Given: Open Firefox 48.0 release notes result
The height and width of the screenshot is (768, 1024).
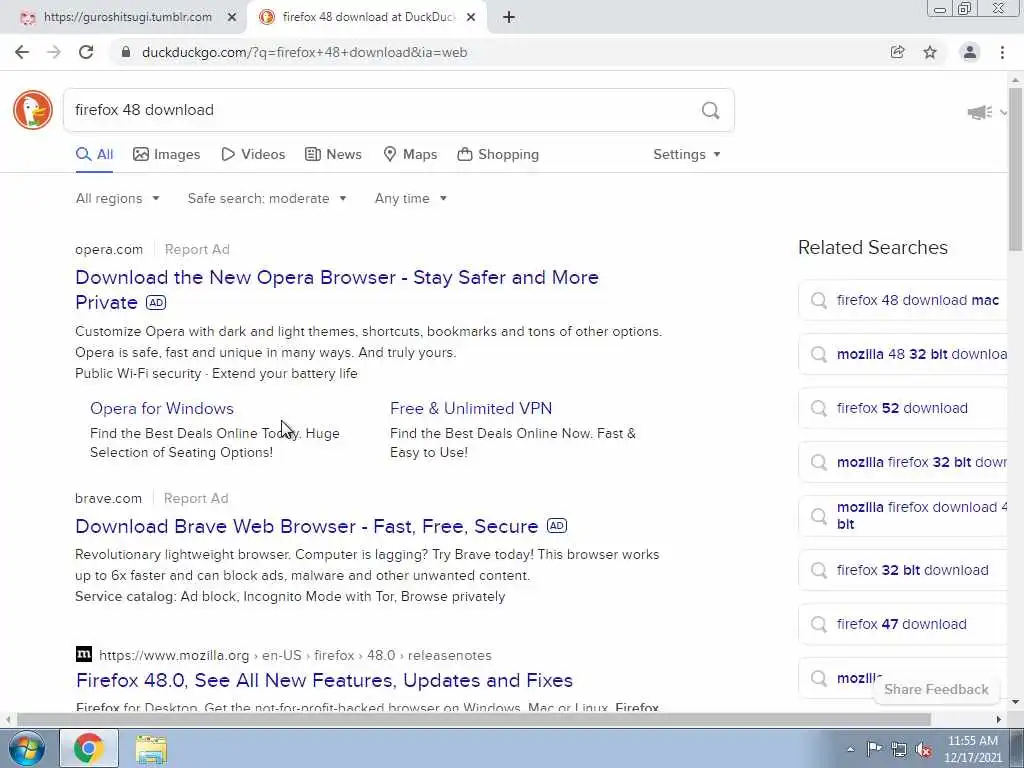Looking at the screenshot, I should [x=325, y=680].
